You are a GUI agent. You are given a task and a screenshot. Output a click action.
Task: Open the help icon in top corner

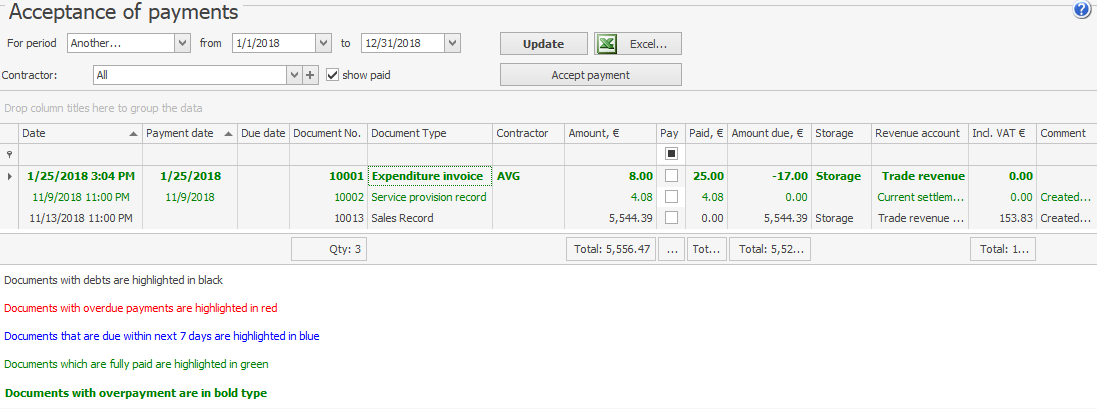[x=1081, y=10]
